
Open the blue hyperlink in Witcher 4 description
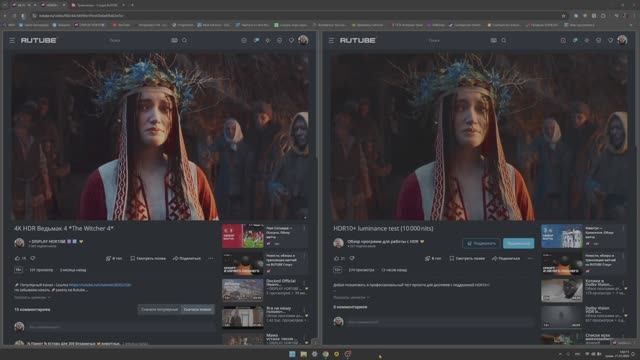point(100,285)
